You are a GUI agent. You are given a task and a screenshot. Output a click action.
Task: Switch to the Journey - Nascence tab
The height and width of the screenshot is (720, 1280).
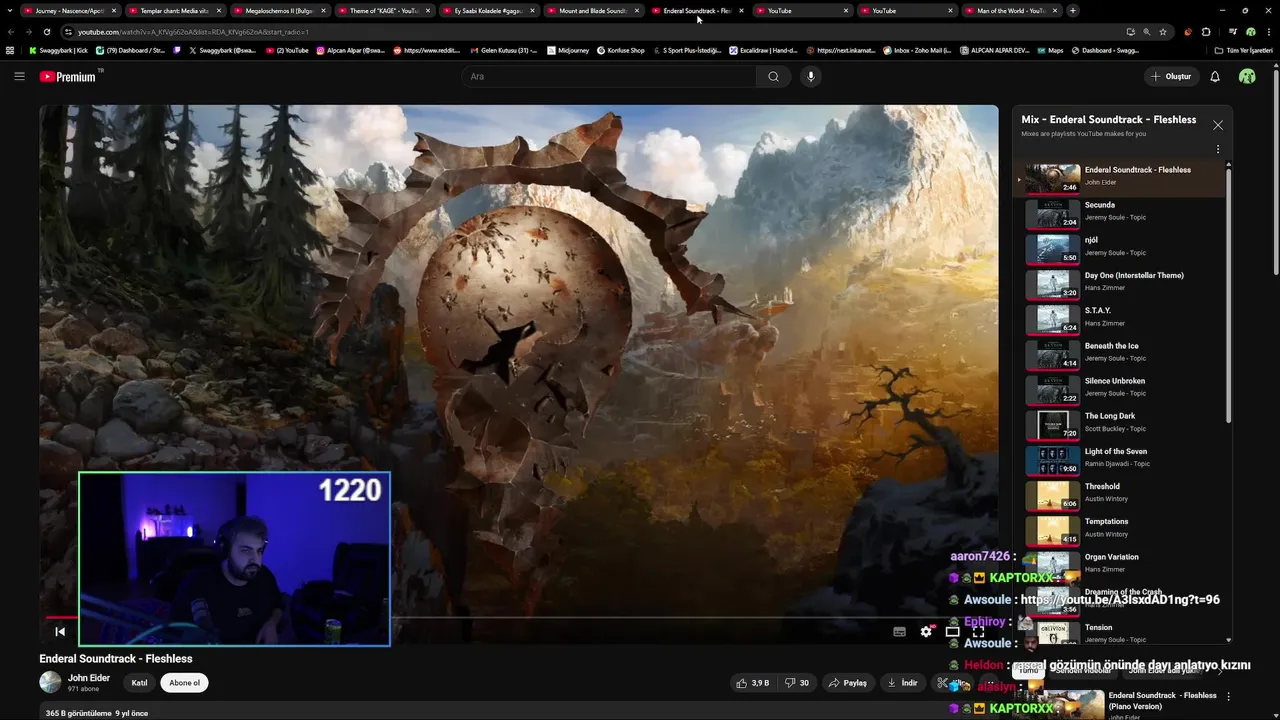pyautogui.click(x=69, y=10)
